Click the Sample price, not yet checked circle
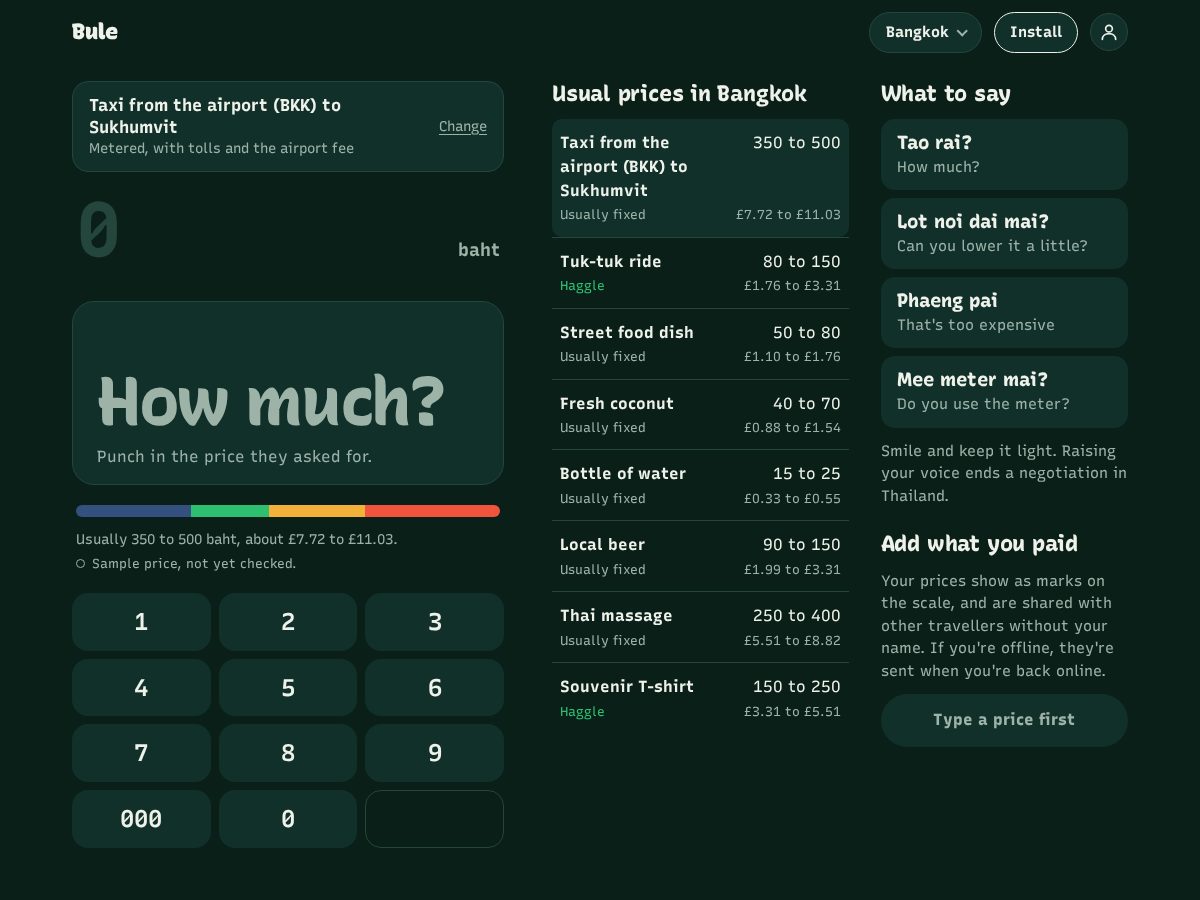This screenshot has height=900, width=1200. pos(80,564)
